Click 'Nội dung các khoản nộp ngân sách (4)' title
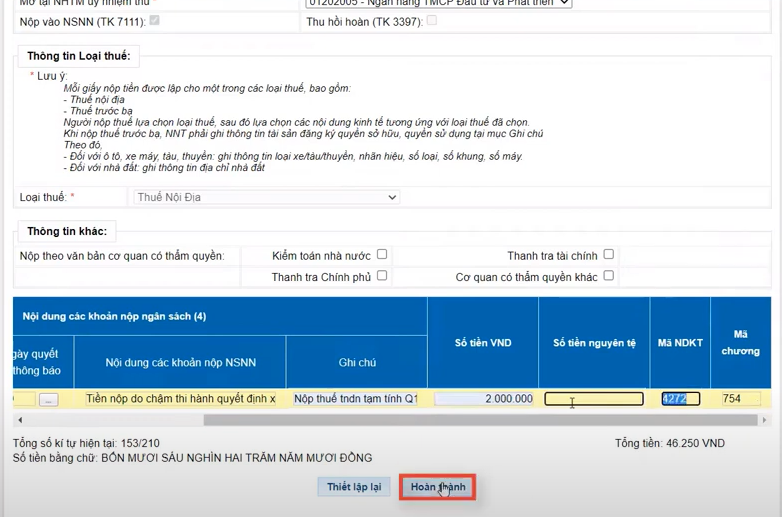 pyautogui.click(x=114, y=317)
